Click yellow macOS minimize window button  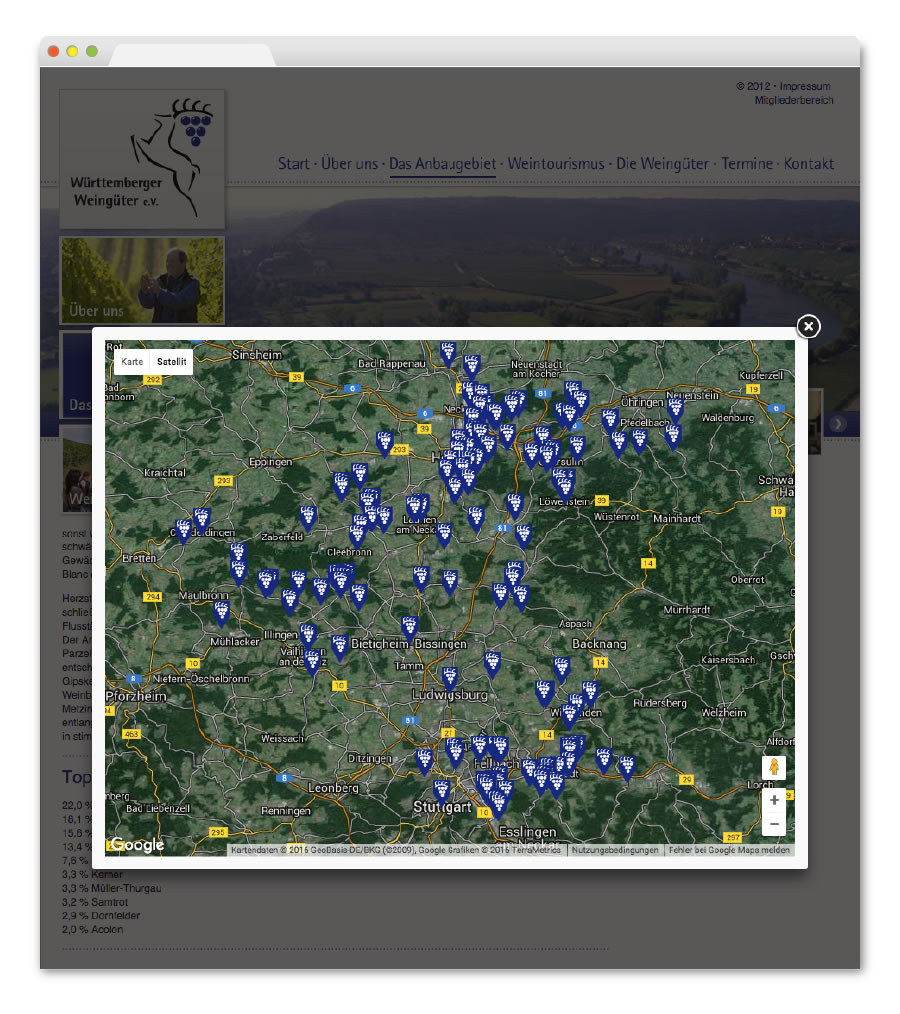tap(73, 51)
